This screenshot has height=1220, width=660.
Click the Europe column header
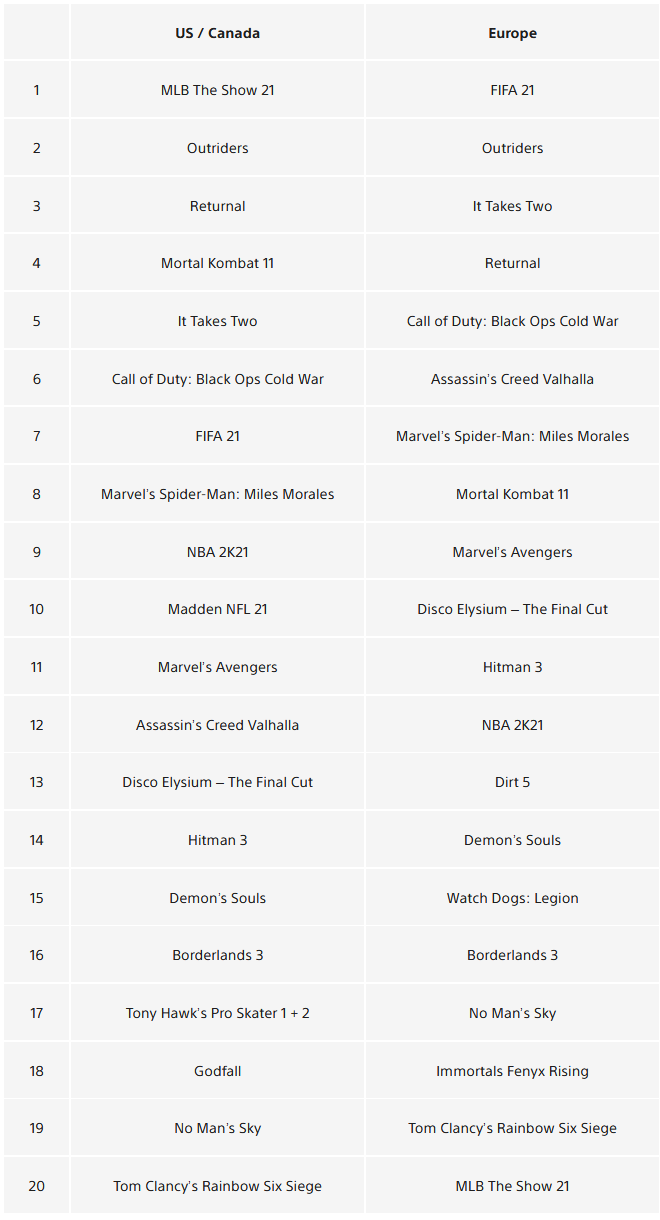pyautogui.click(x=512, y=33)
